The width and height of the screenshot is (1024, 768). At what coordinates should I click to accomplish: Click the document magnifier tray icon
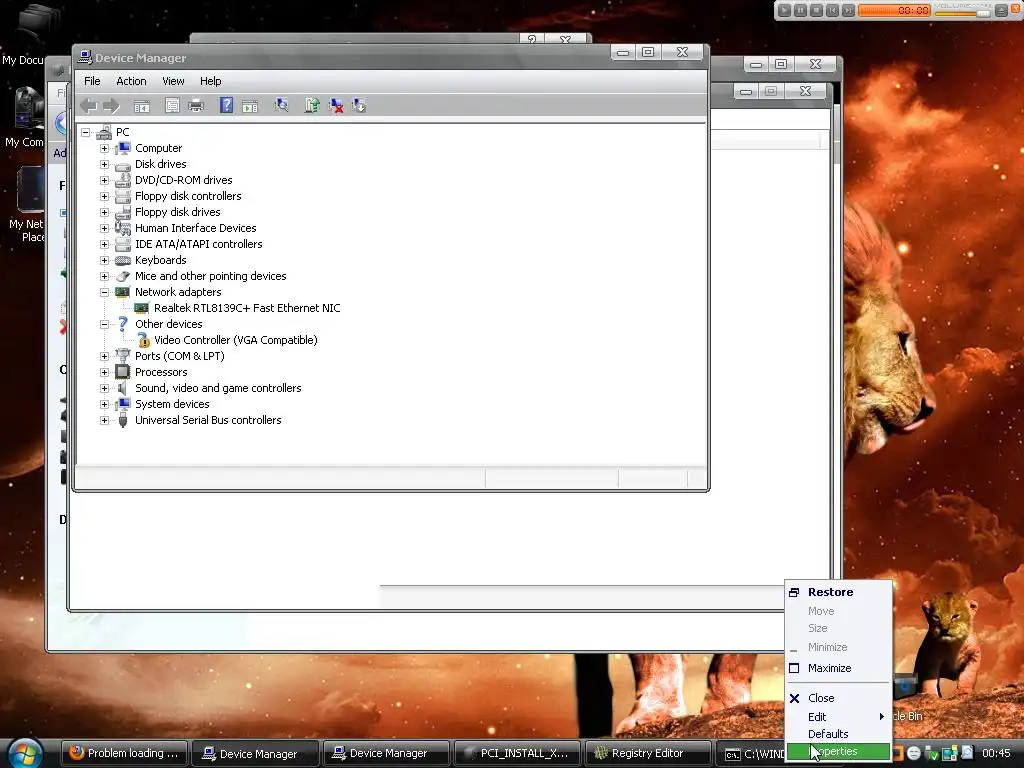pyautogui.click(x=967, y=753)
